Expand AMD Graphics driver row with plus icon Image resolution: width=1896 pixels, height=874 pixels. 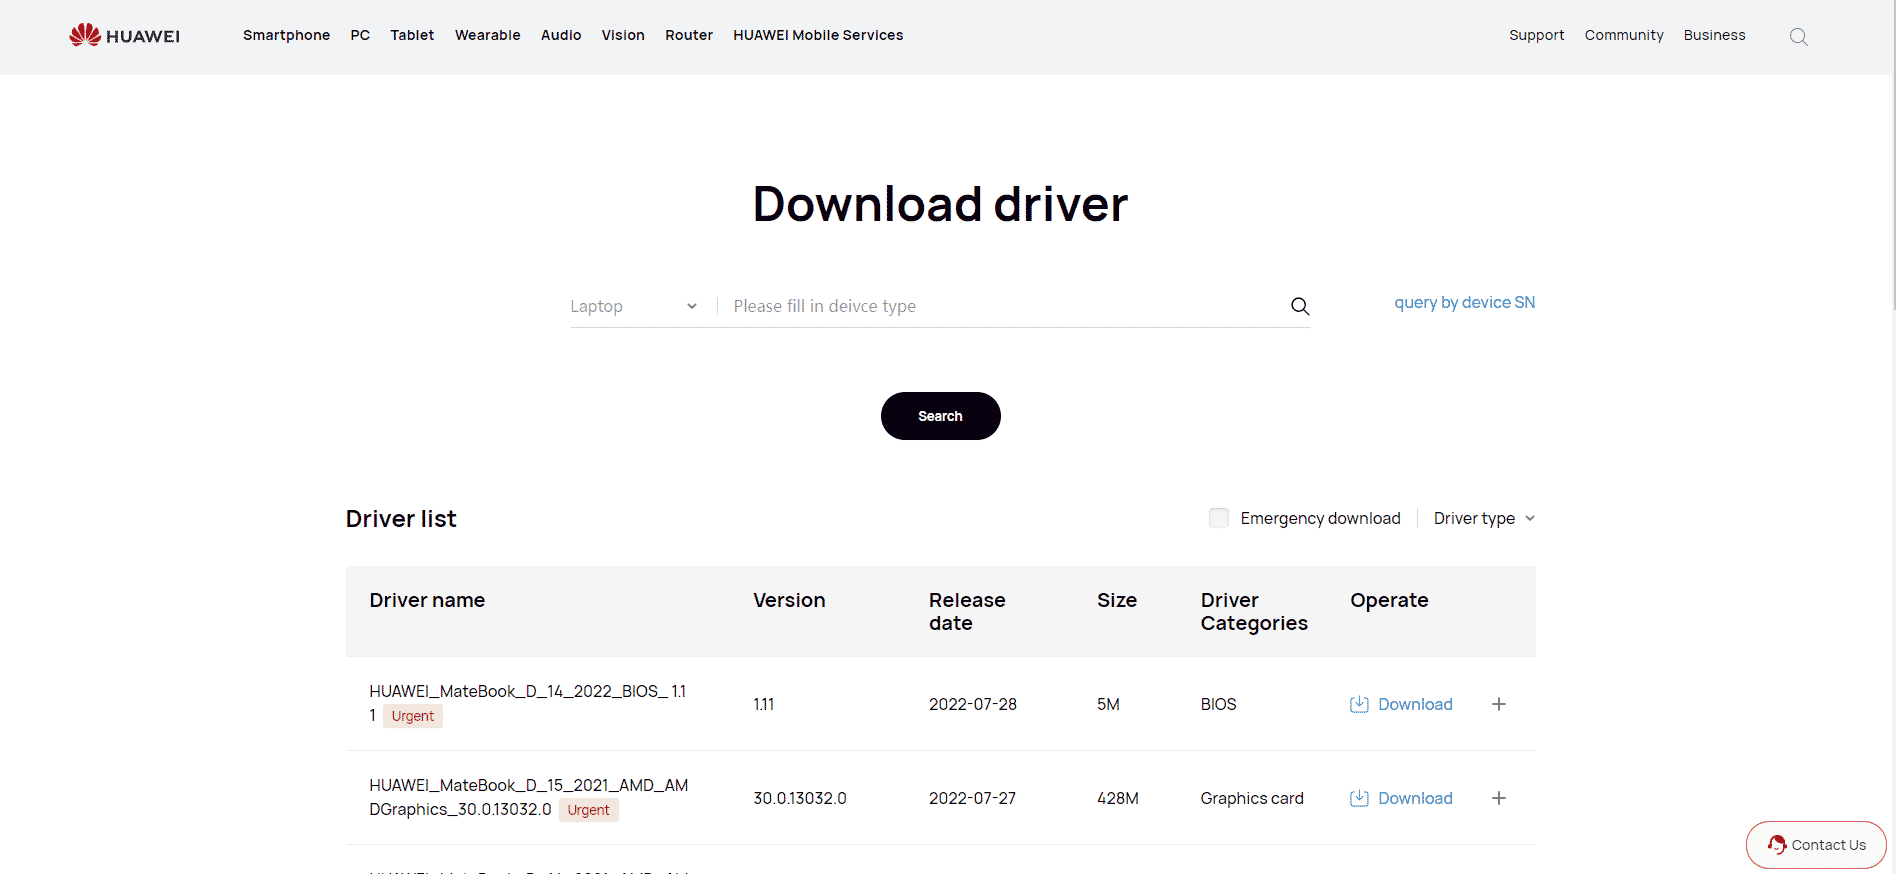pos(1499,798)
